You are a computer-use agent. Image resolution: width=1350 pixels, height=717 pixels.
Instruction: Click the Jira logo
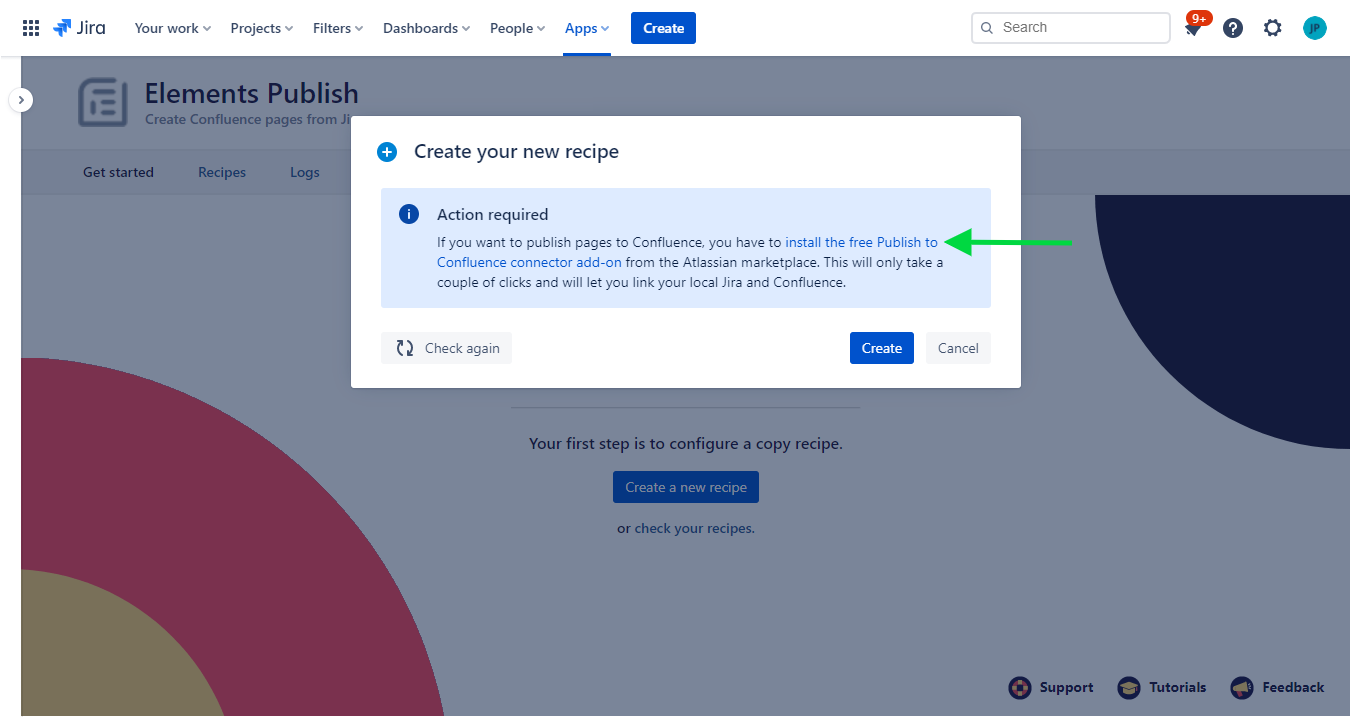coord(79,28)
